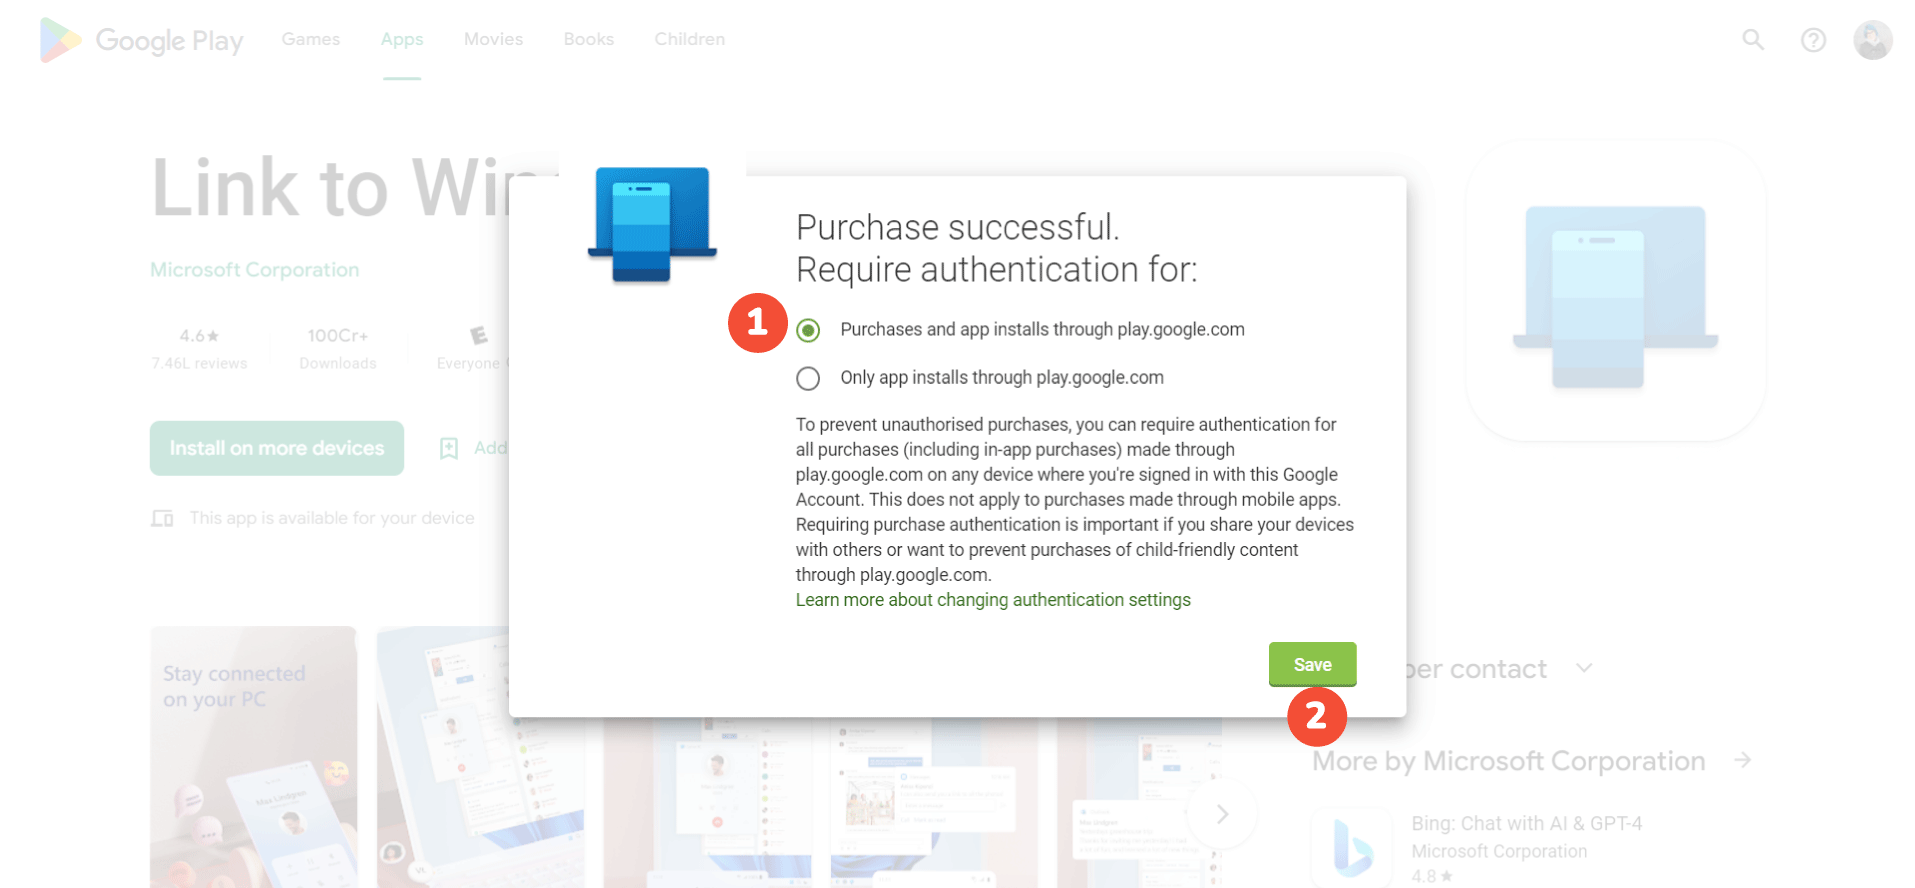
Task: Select Only app installs radio option
Action: (808, 378)
